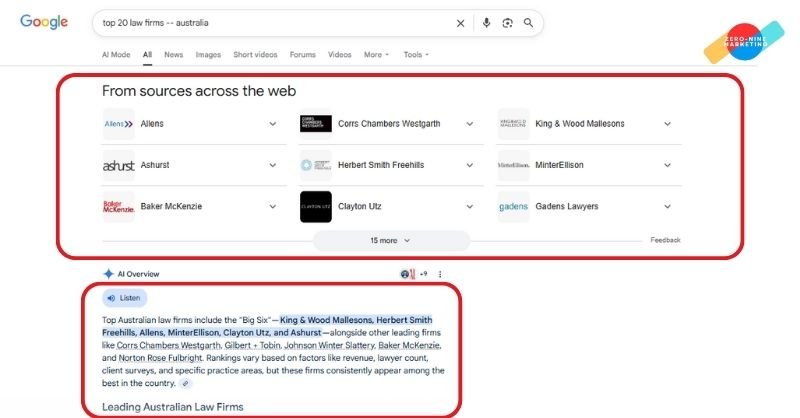Screen dimensions: 800x418
Task: Click the King & Wood Mallesons logo
Action: [513, 124]
